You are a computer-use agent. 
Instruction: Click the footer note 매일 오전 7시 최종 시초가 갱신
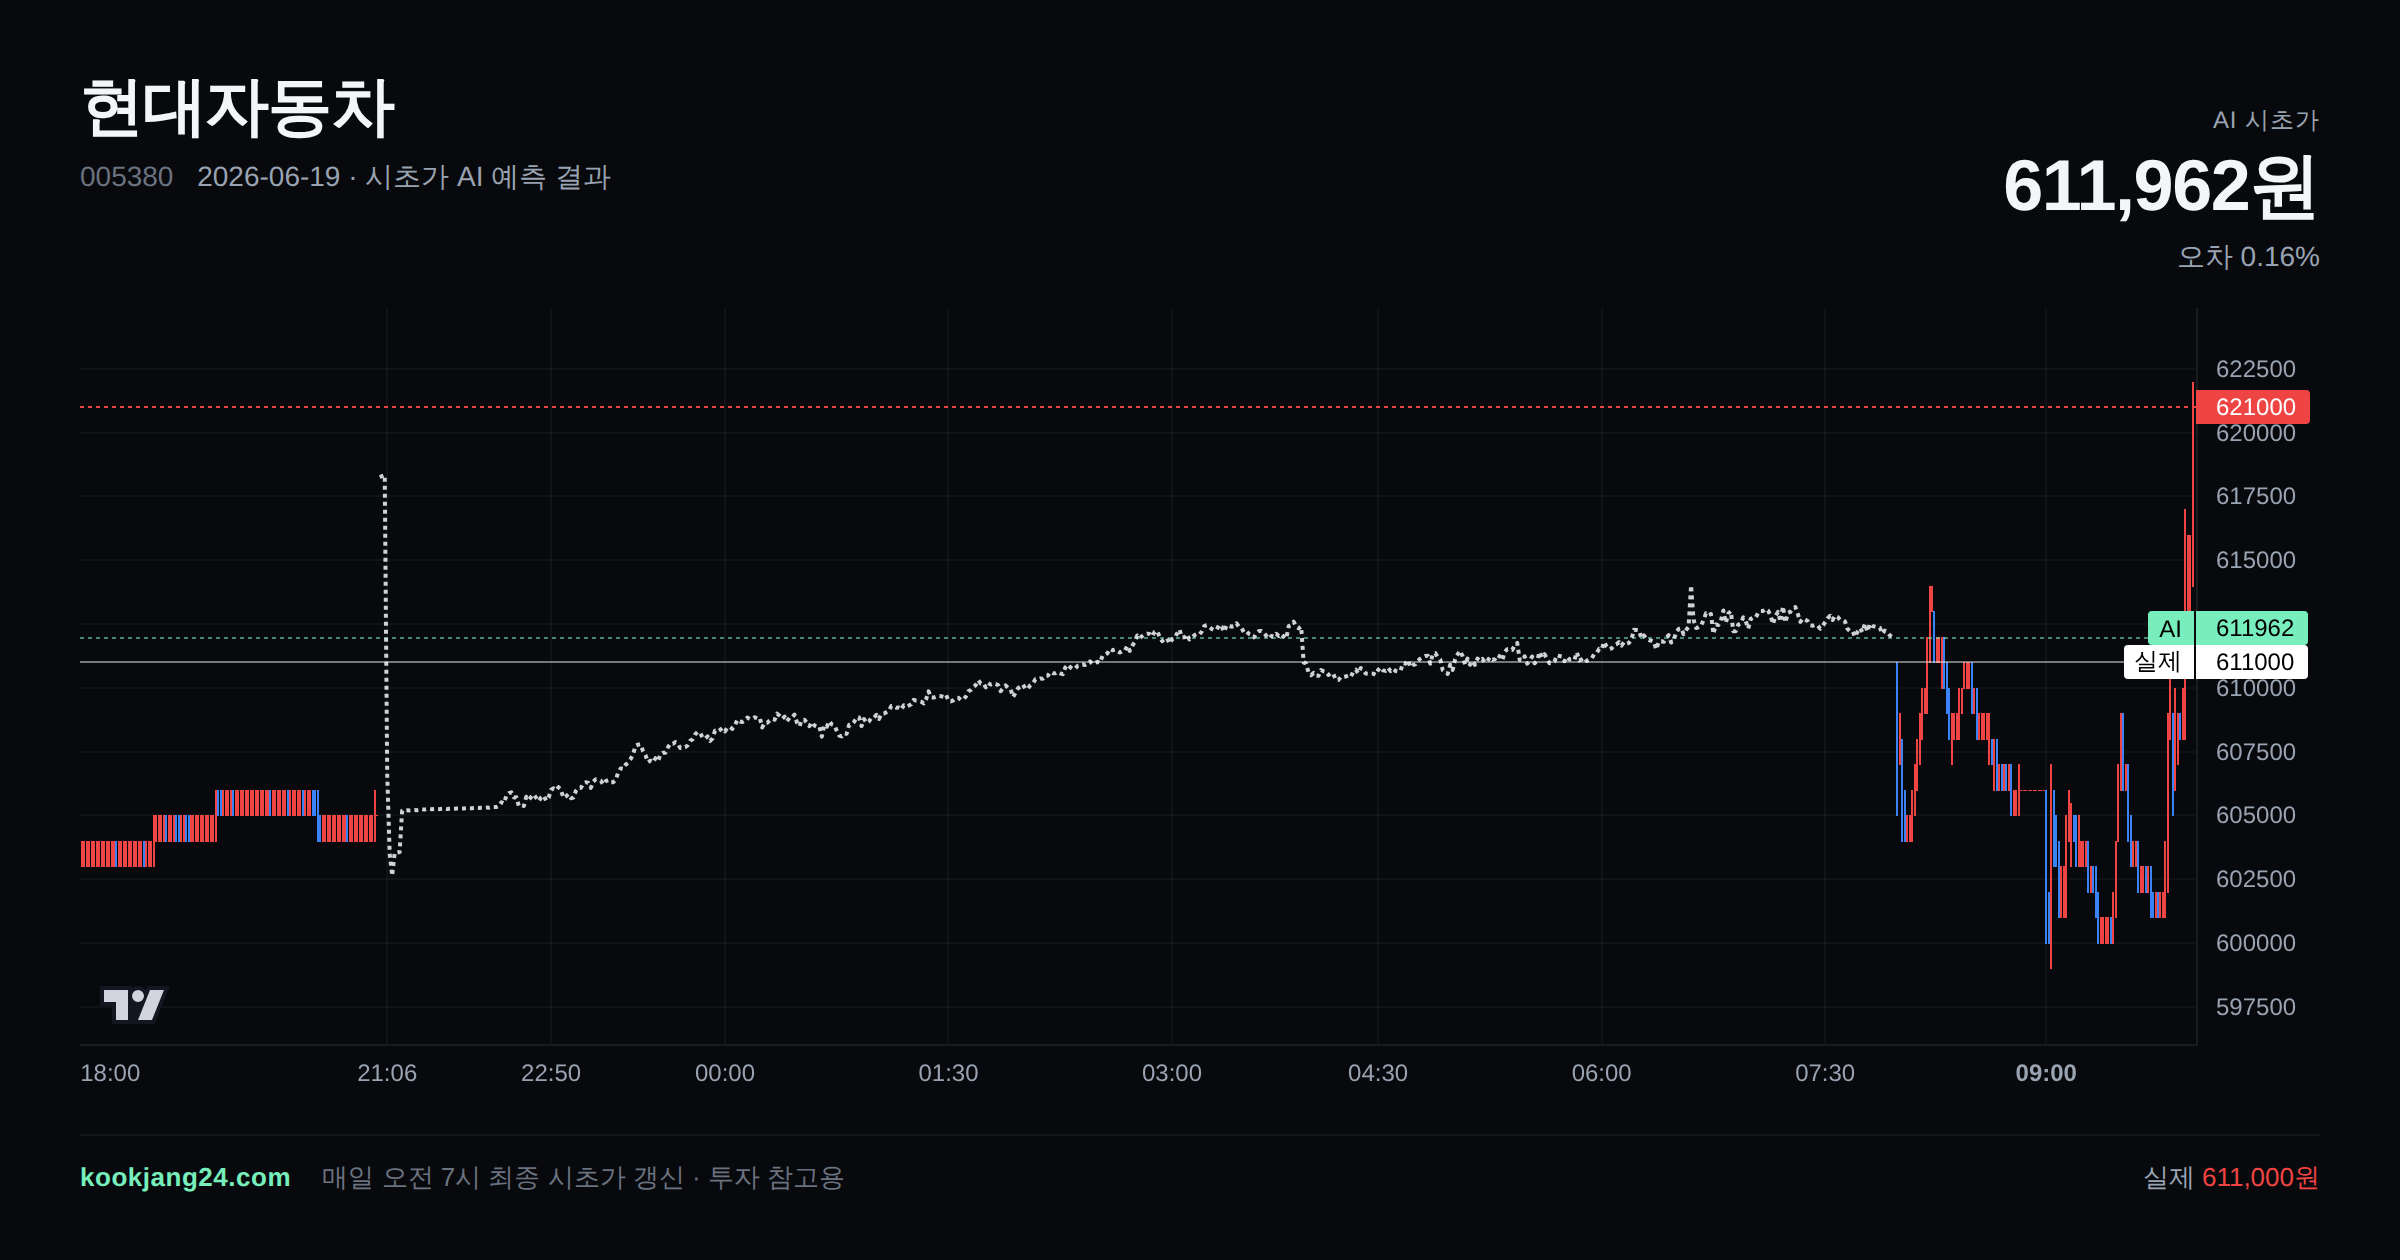[502, 1178]
